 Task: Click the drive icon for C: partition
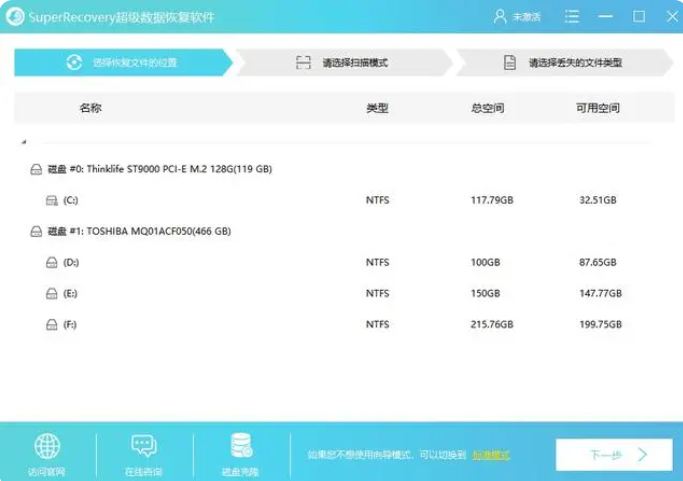tap(52, 200)
